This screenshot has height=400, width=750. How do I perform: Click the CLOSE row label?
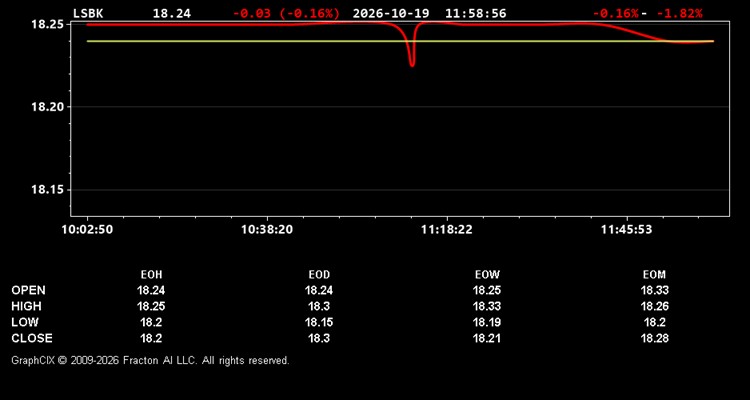tap(32, 338)
